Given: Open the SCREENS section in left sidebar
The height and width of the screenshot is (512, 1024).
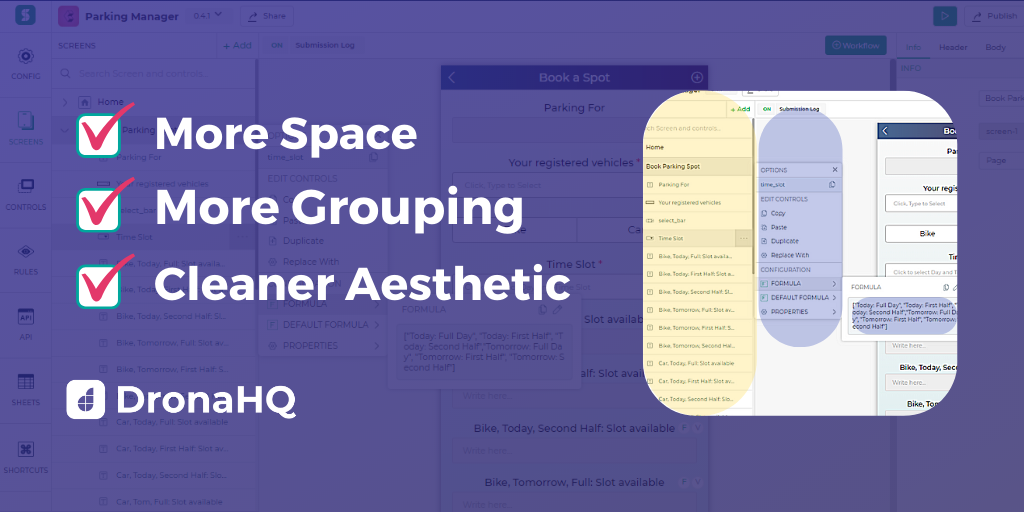Looking at the screenshot, I should (25, 129).
